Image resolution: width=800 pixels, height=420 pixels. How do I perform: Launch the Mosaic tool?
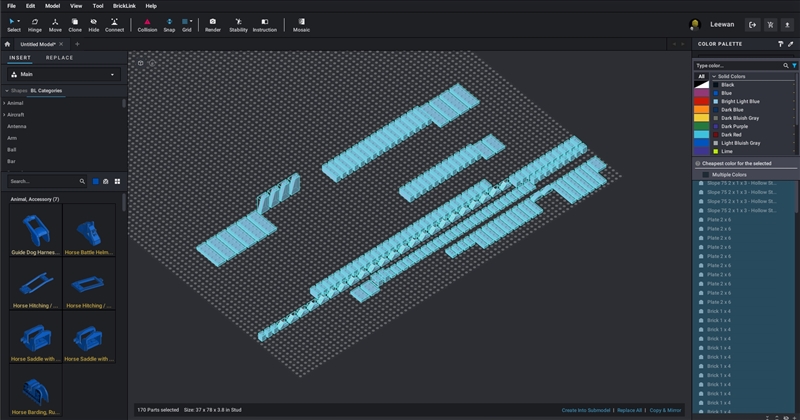301,24
